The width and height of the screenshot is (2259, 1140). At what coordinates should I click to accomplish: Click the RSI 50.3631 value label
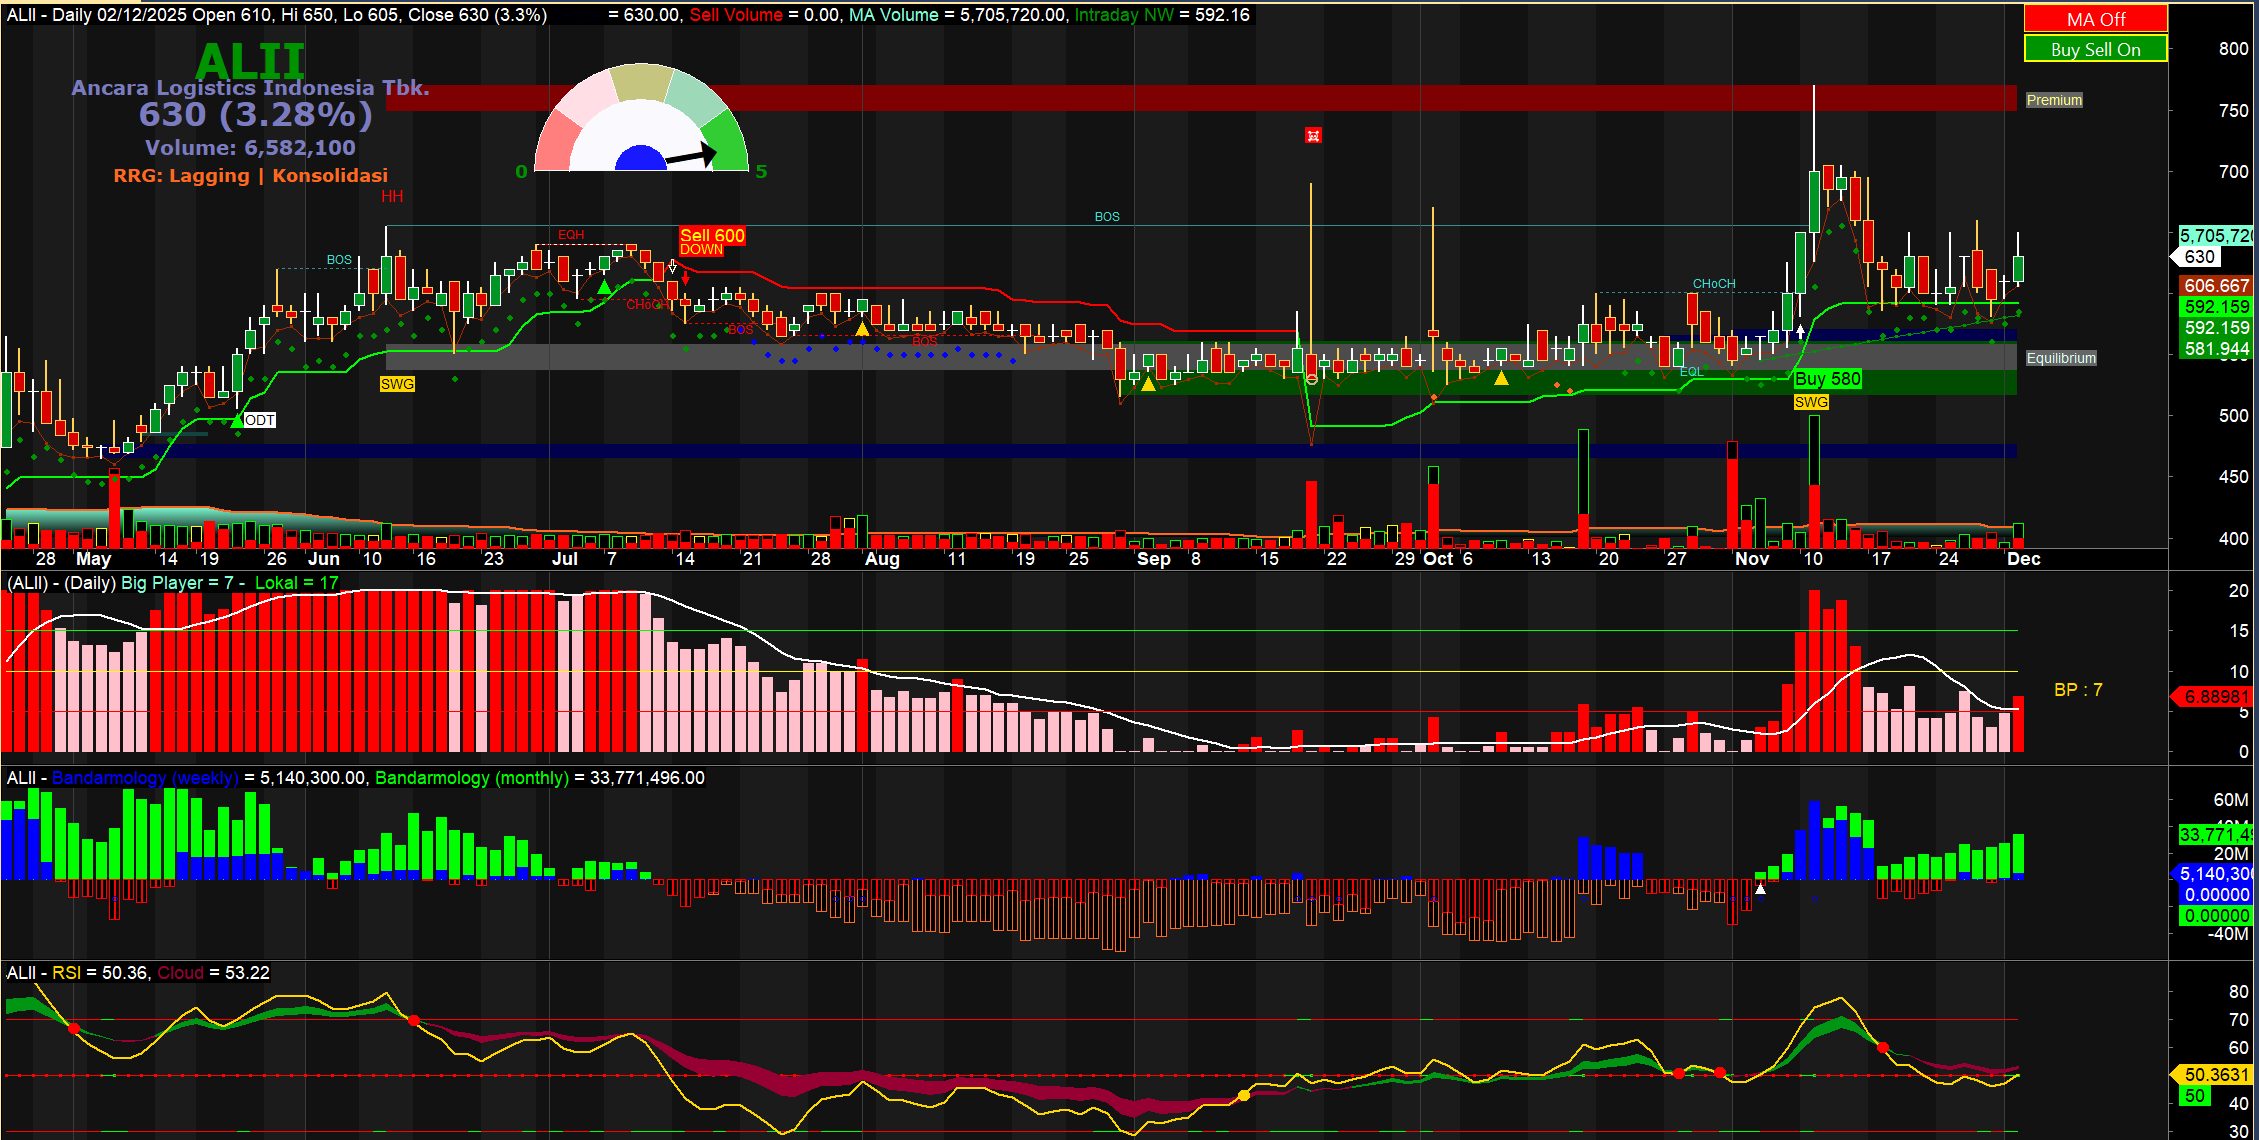point(2215,1074)
